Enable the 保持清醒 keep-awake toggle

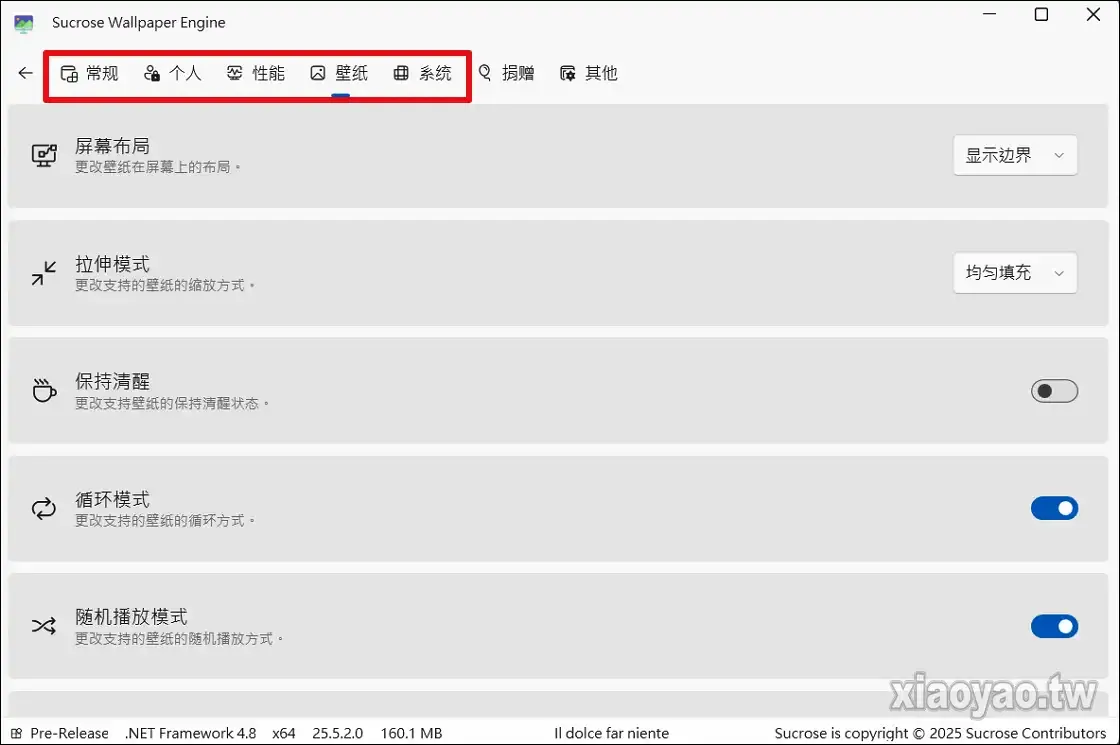tap(1054, 391)
